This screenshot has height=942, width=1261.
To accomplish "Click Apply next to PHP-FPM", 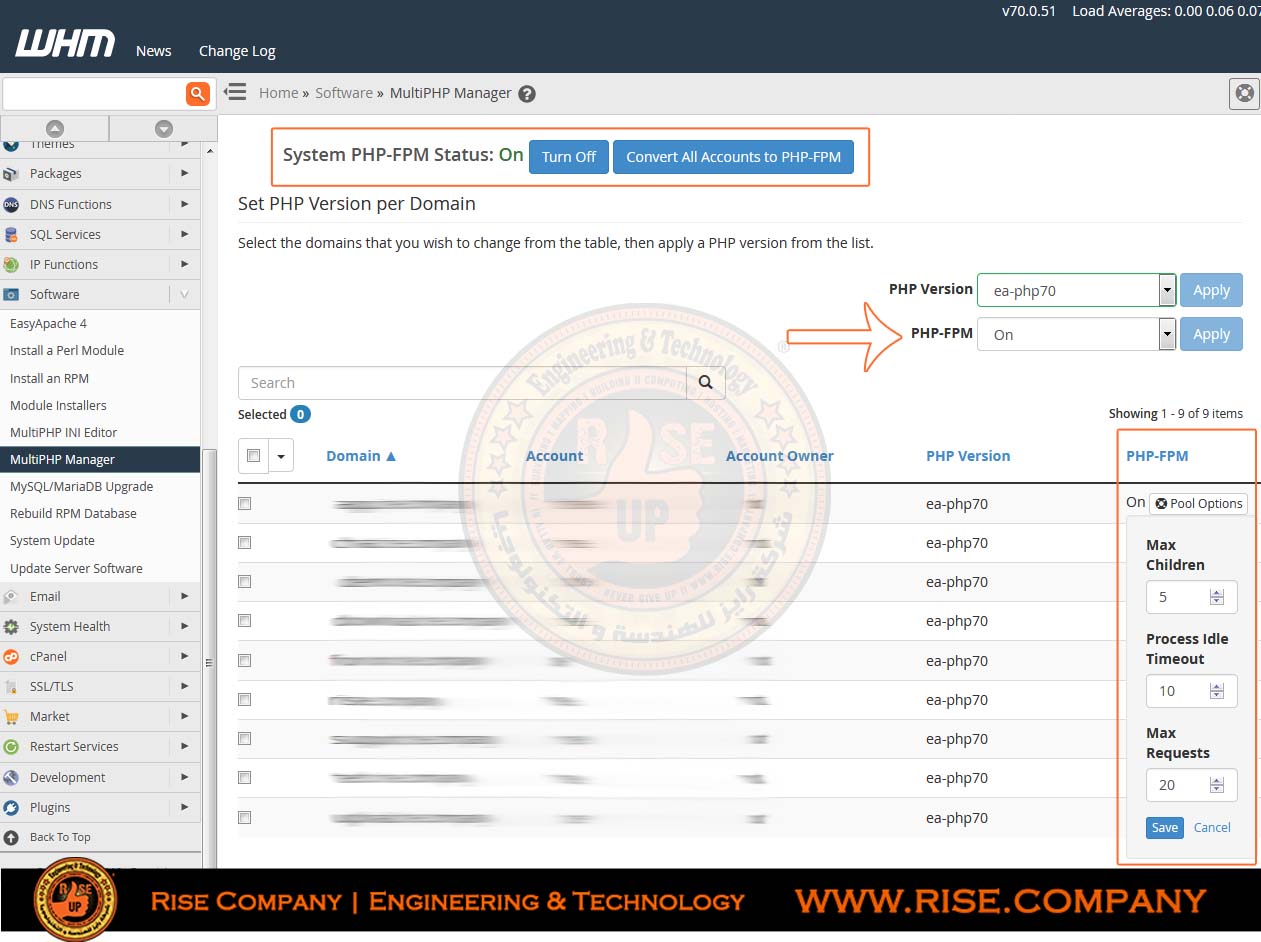I will click(1211, 334).
